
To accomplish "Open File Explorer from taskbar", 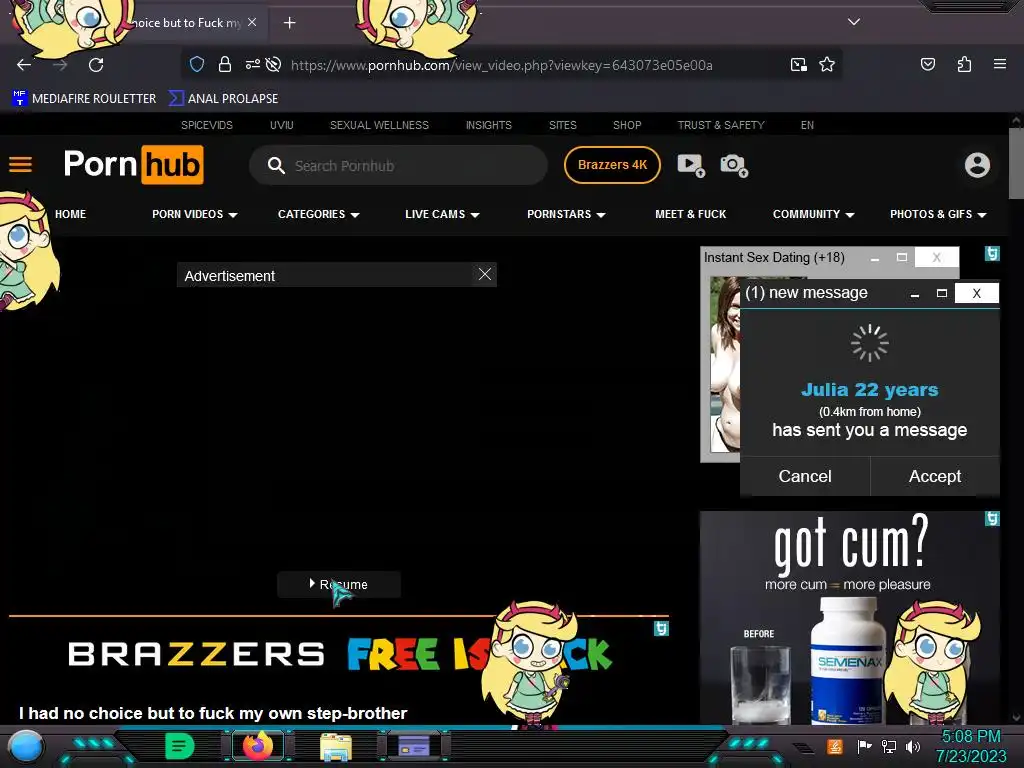I will (x=336, y=746).
